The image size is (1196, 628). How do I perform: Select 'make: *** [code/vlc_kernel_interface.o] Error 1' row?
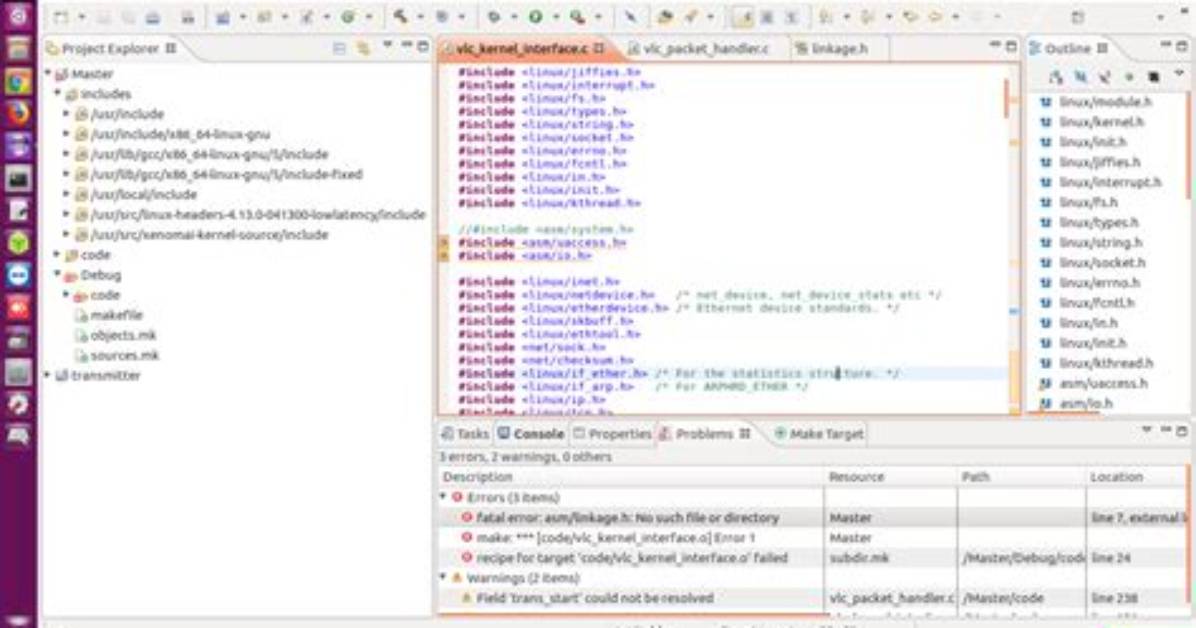[813, 538]
